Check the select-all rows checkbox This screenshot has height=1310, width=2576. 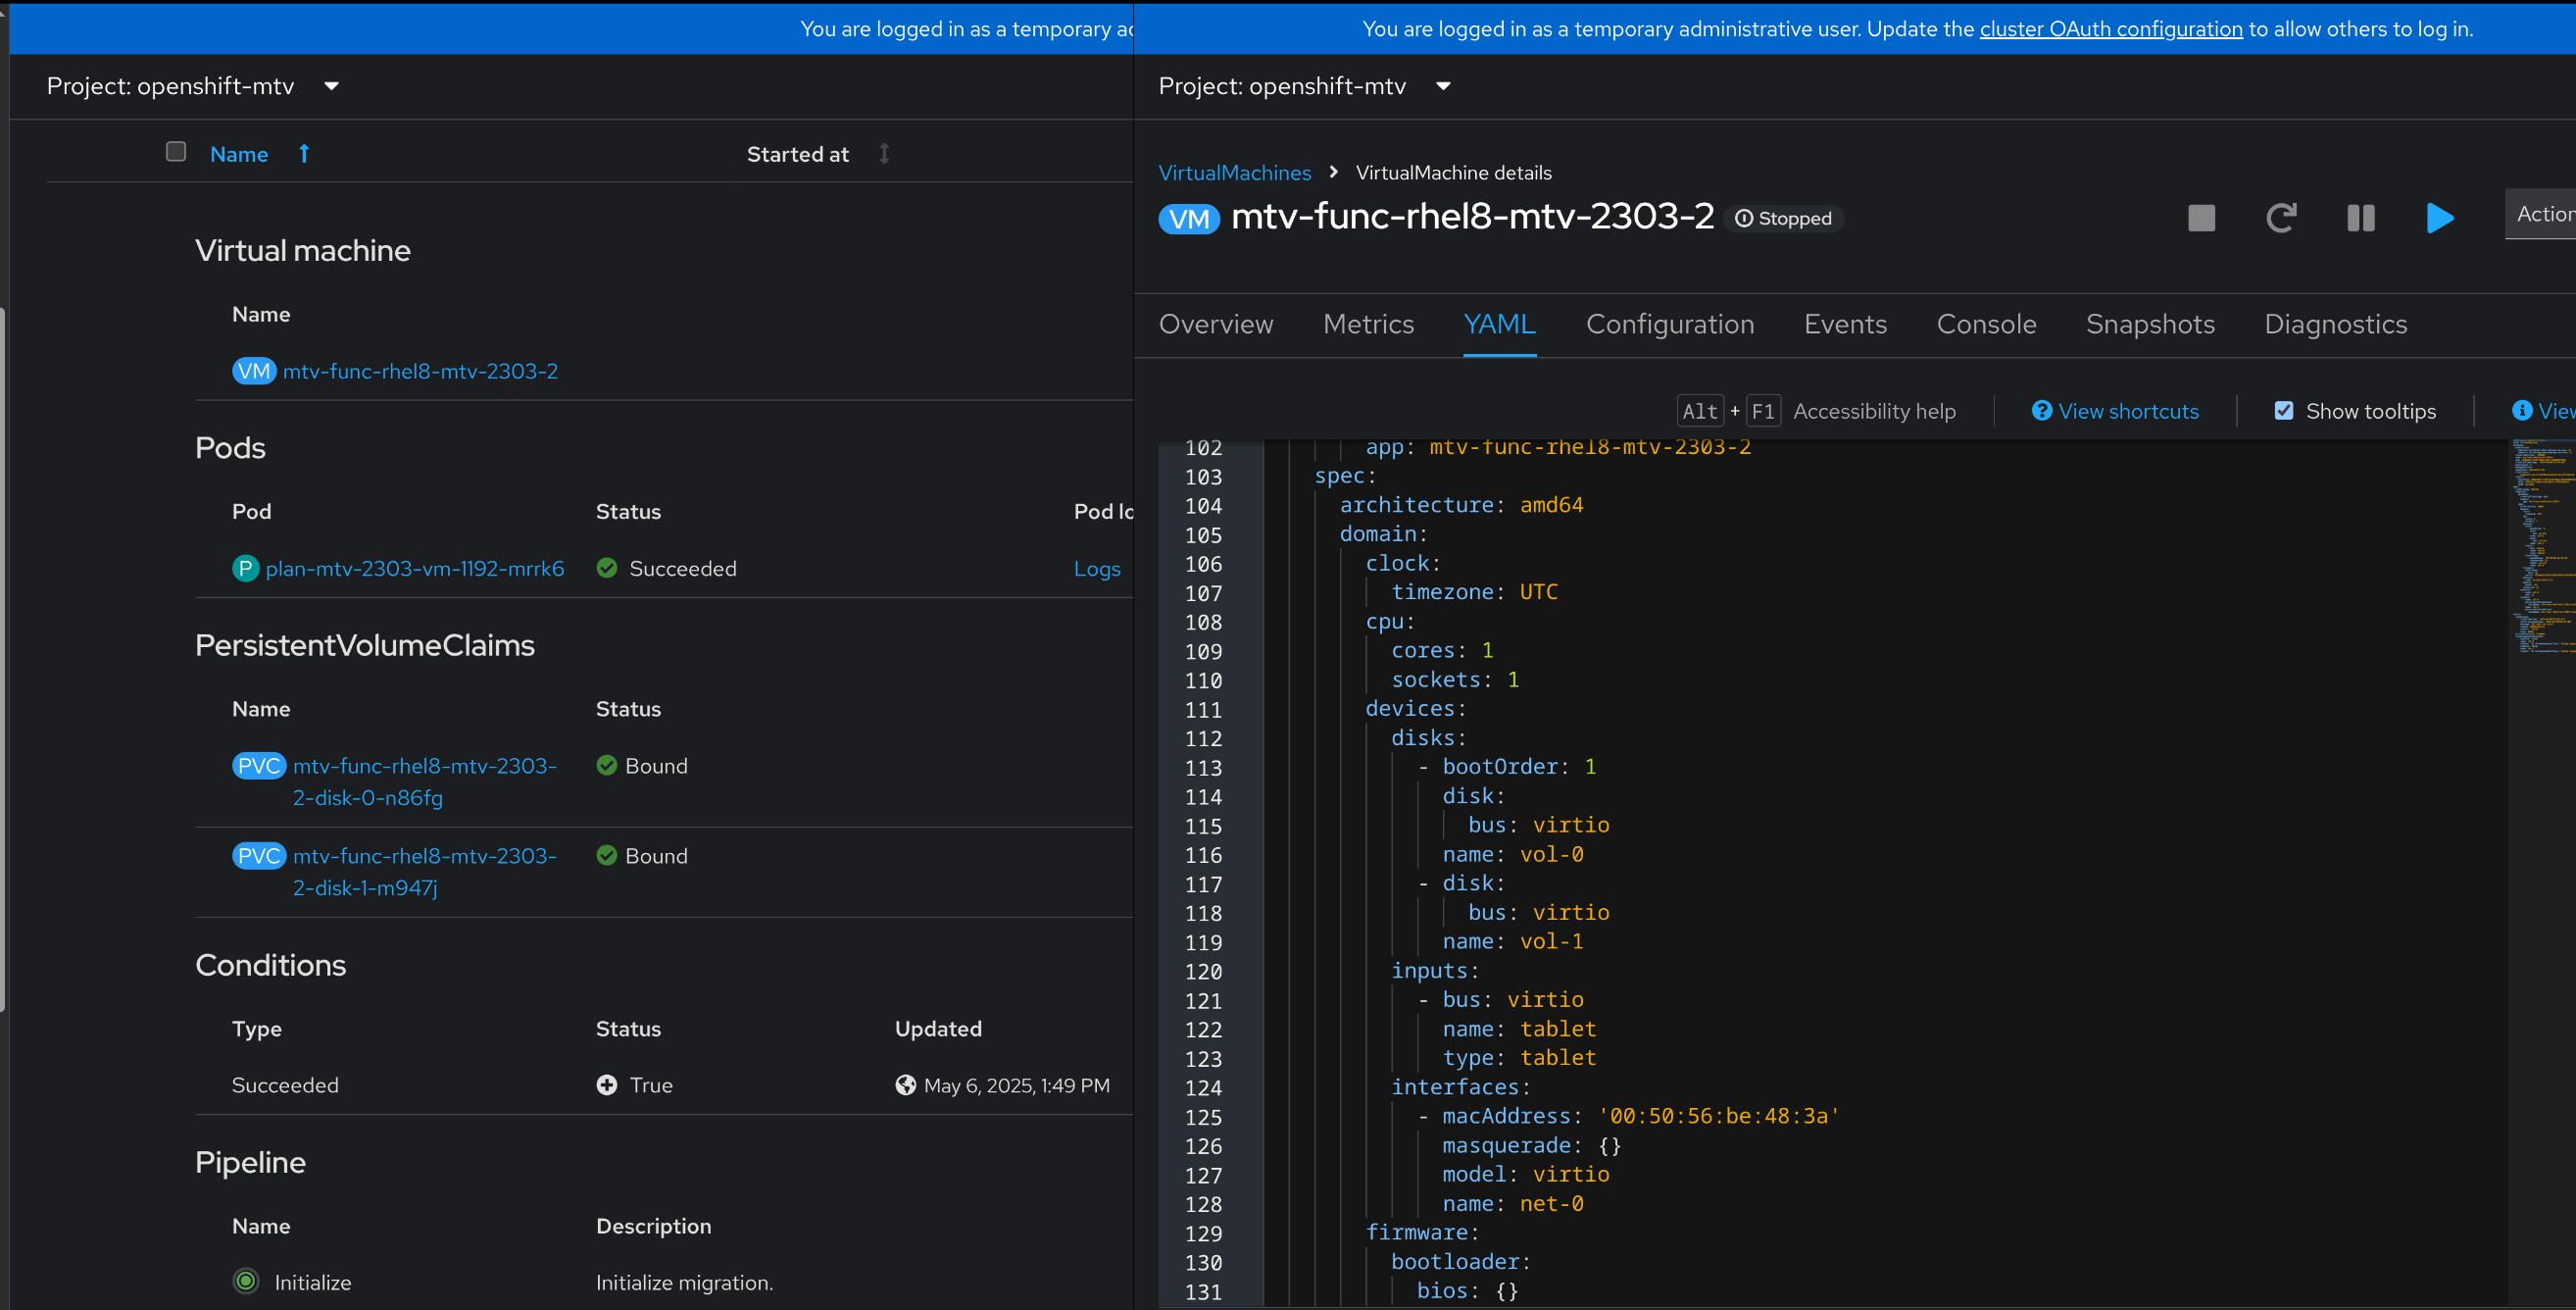[176, 152]
